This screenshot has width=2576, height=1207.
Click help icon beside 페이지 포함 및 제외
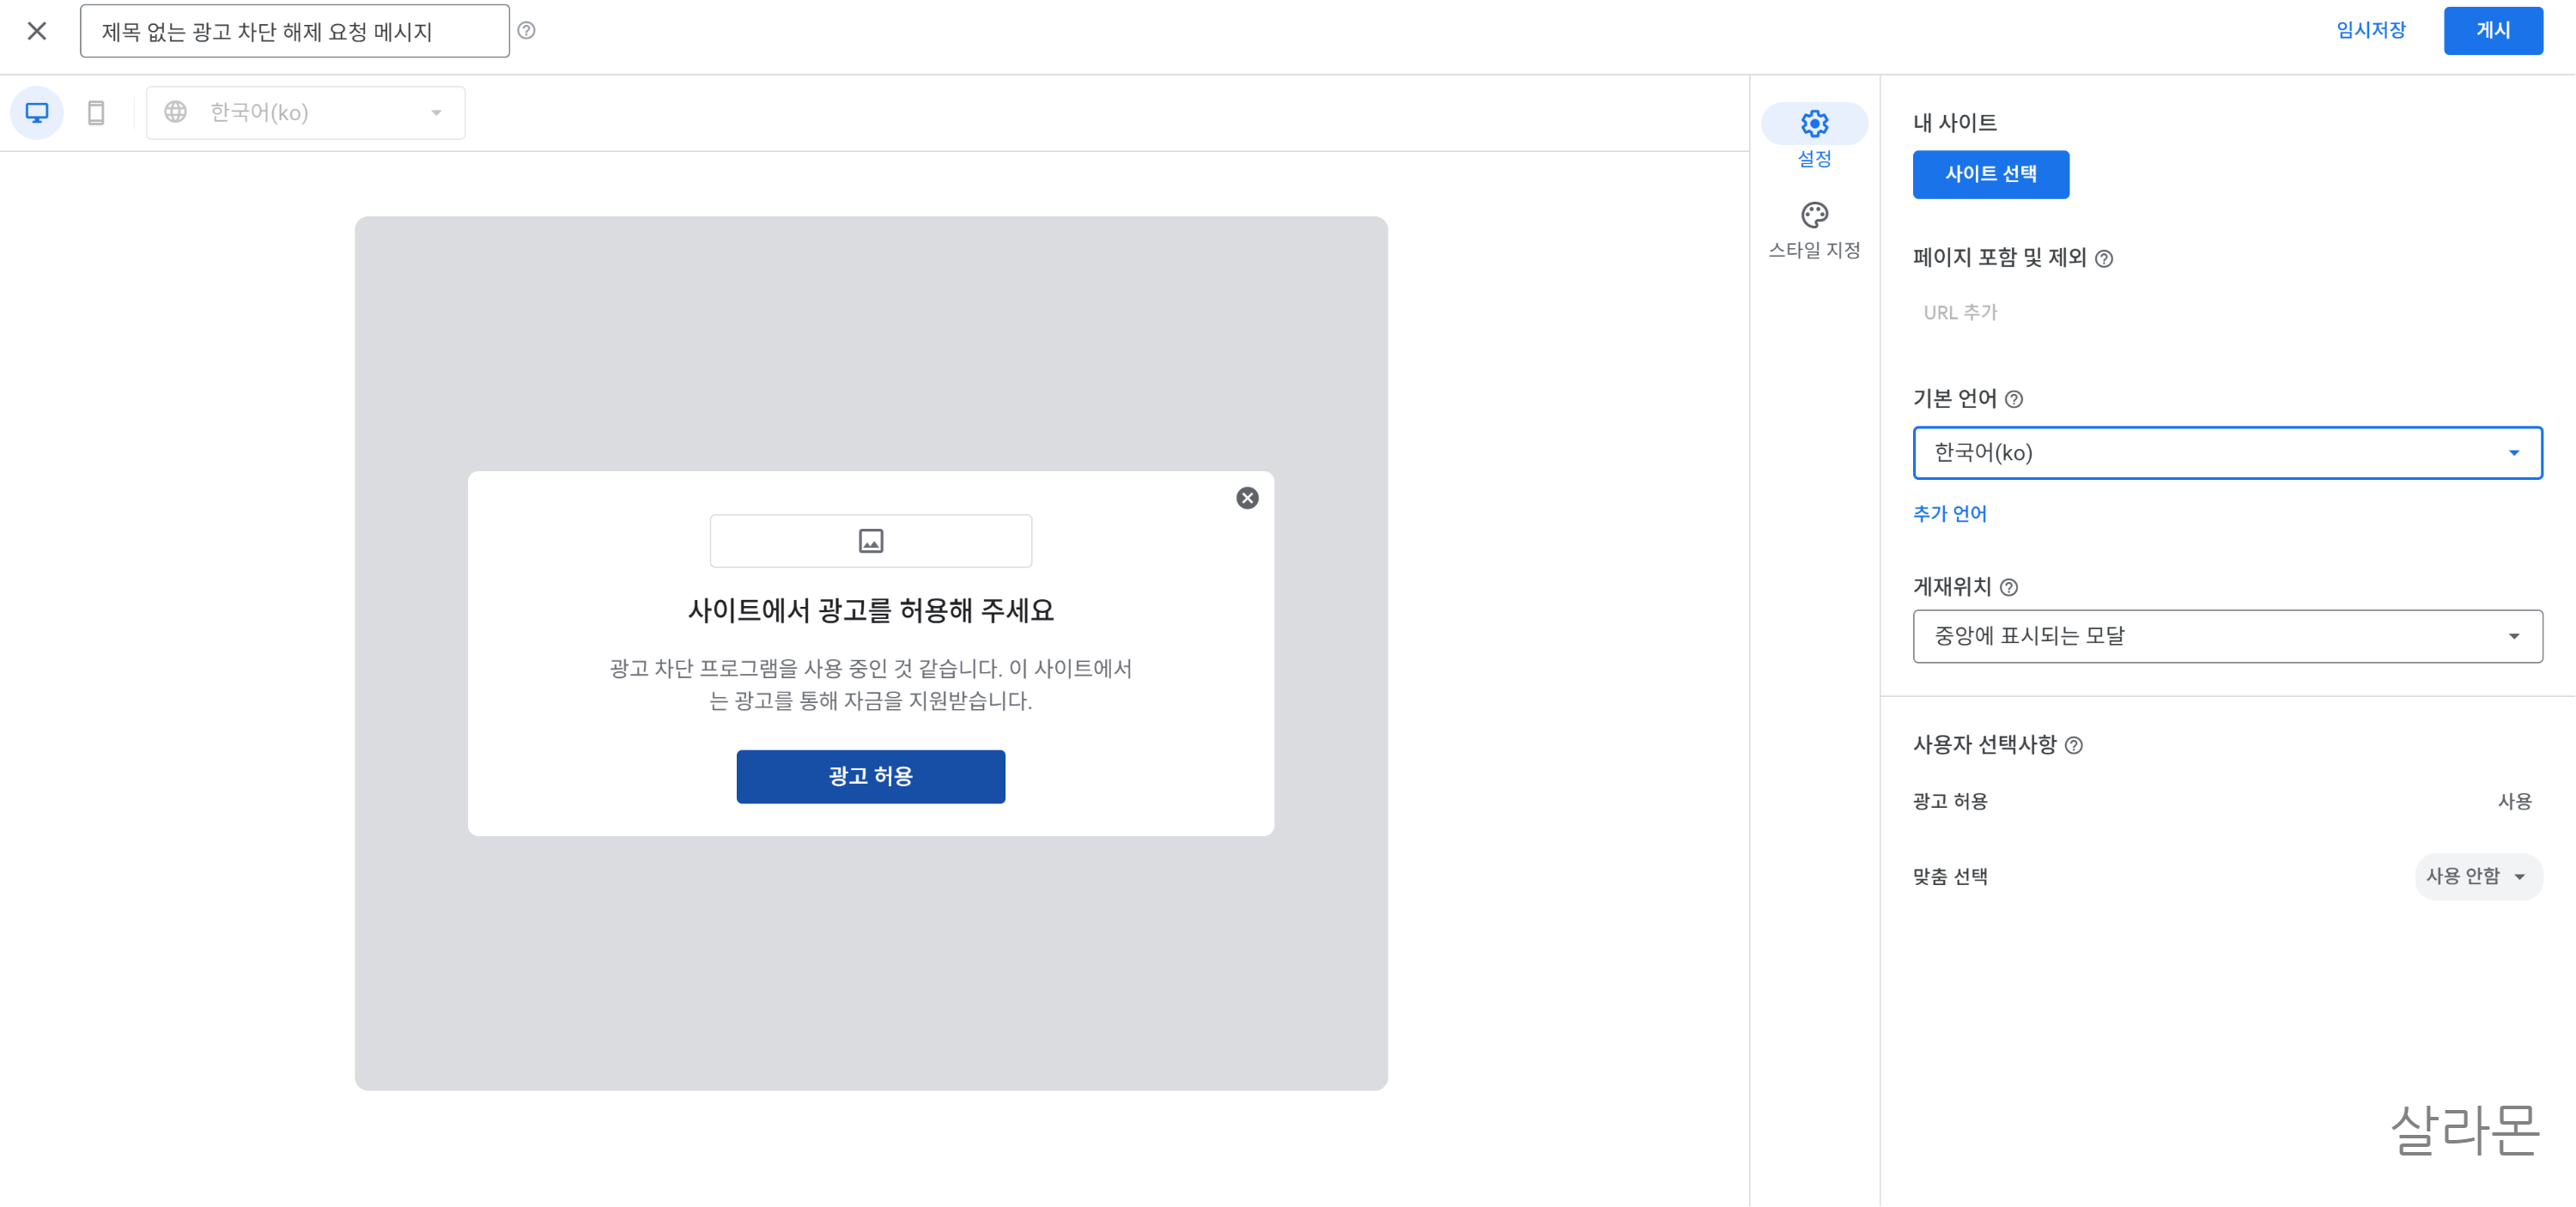pos(2104,259)
